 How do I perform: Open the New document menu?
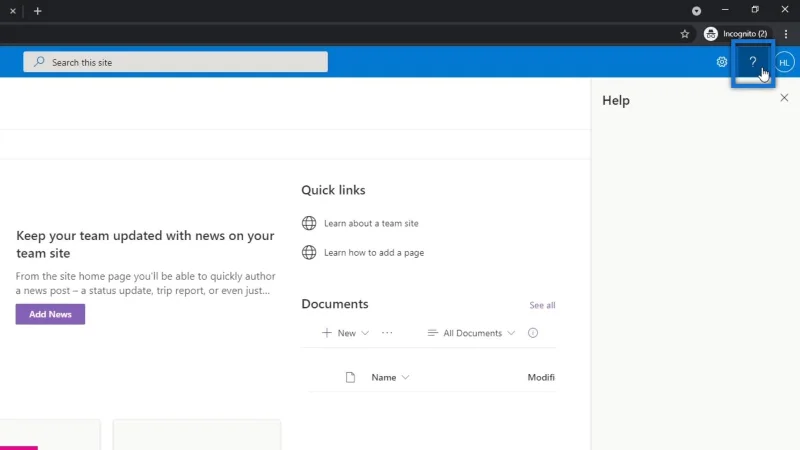(x=345, y=333)
